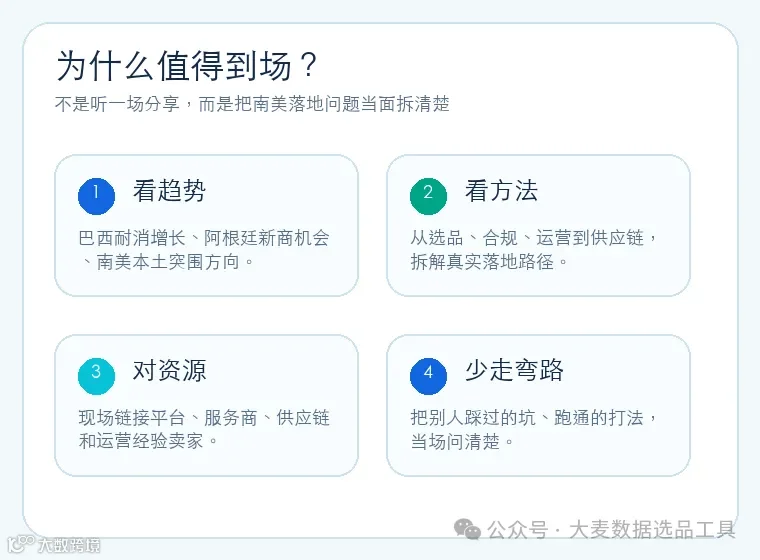
Task: Click the WeChat logo icon
Action: tap(467, 529)
